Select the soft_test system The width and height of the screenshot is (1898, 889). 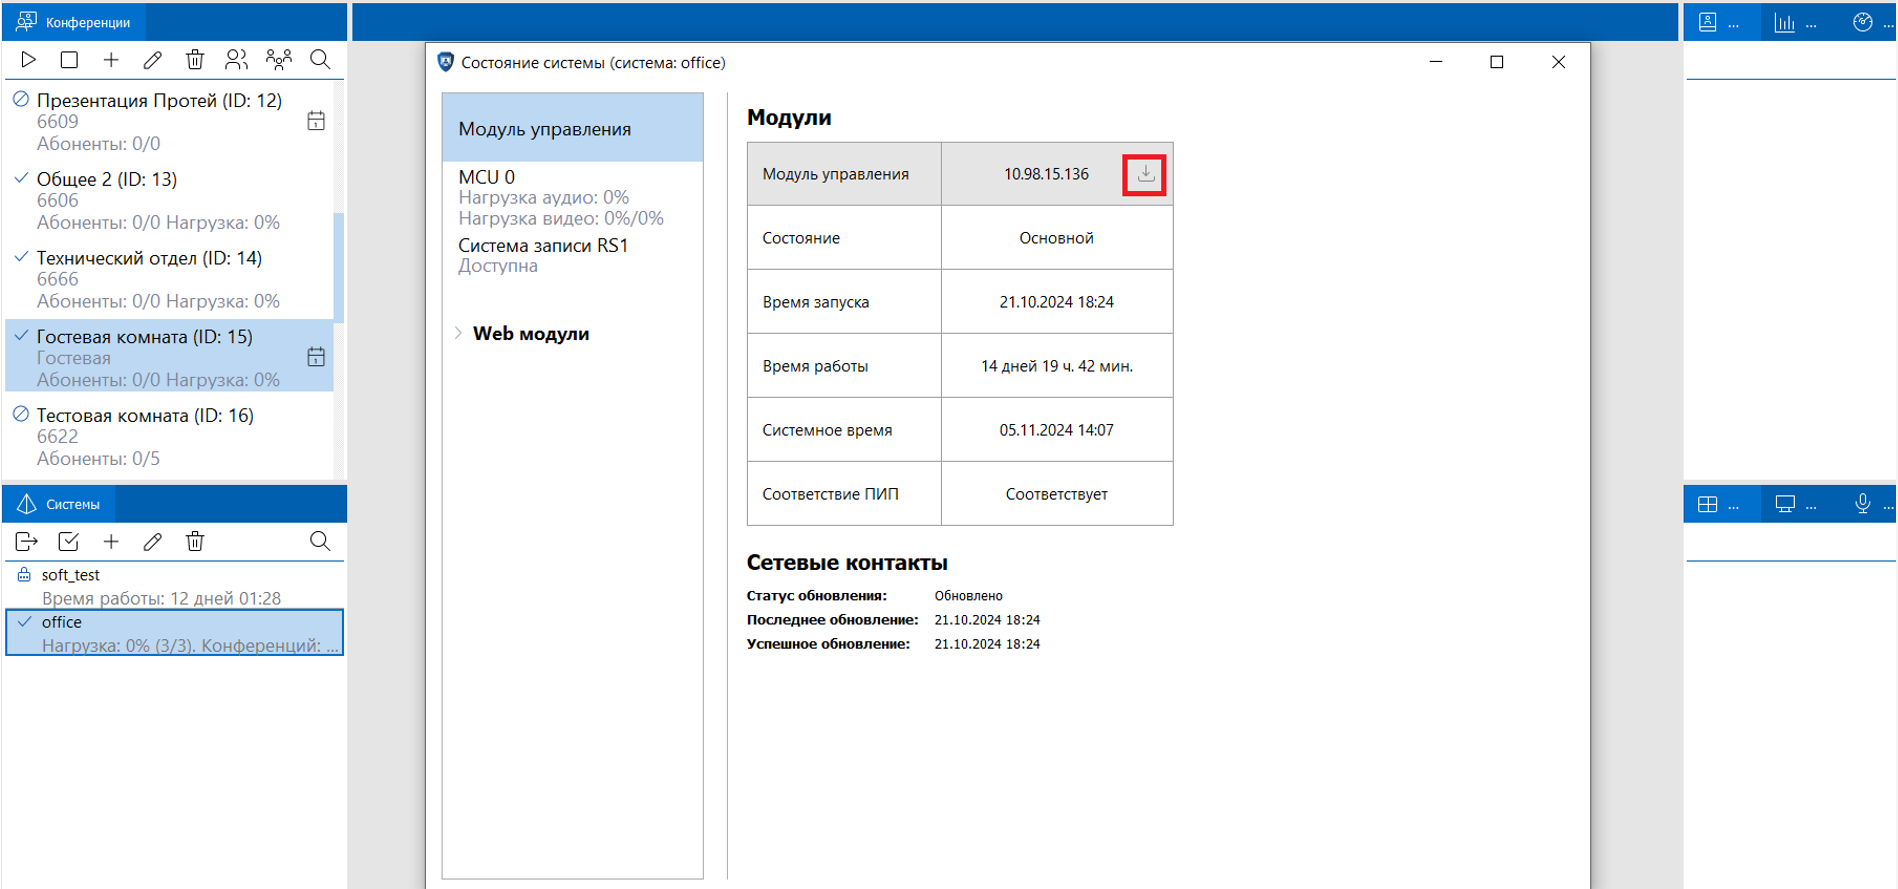coord(175,586)
